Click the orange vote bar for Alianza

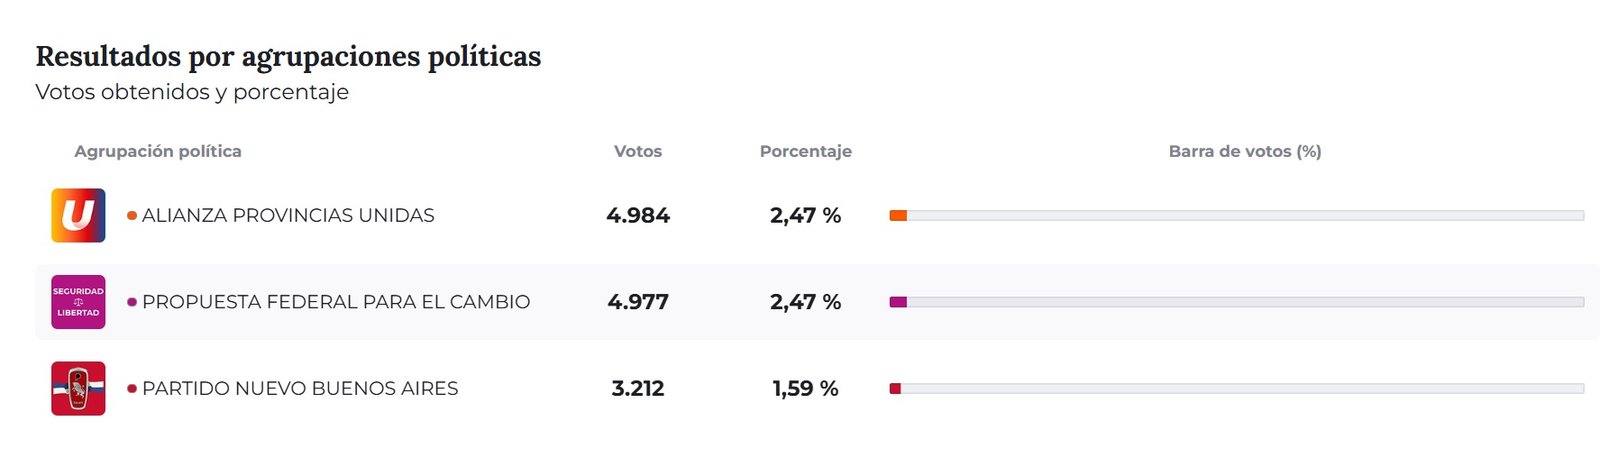pyautogui.click(x=898, y=215)
